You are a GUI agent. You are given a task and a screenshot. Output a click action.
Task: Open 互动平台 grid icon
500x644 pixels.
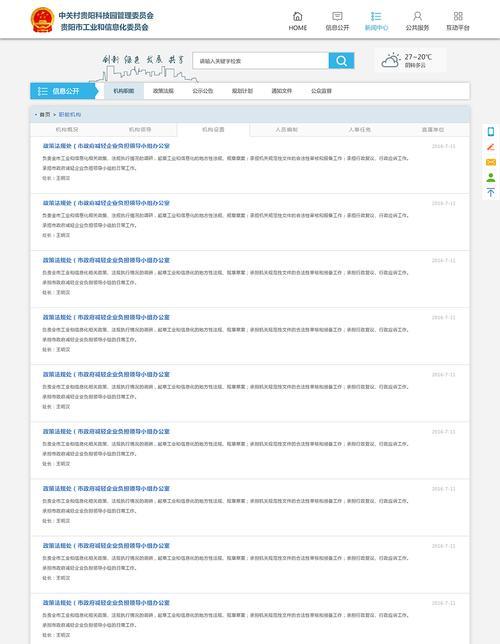(x=458, y=16)
